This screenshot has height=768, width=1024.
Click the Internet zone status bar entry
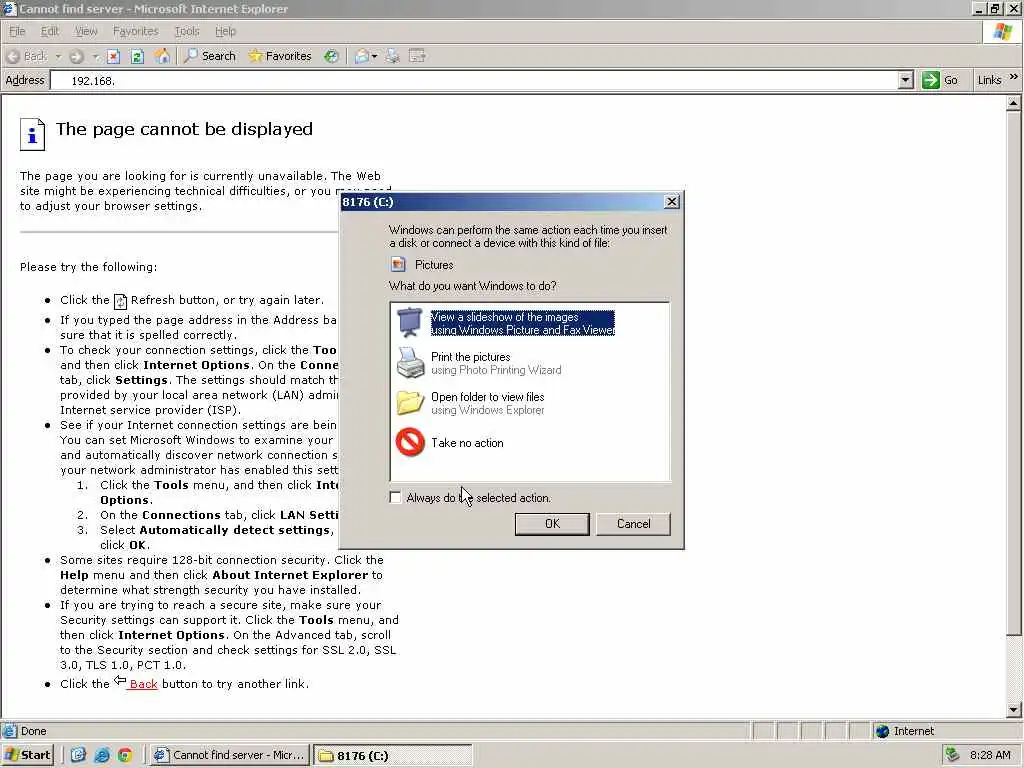[904, 731]
